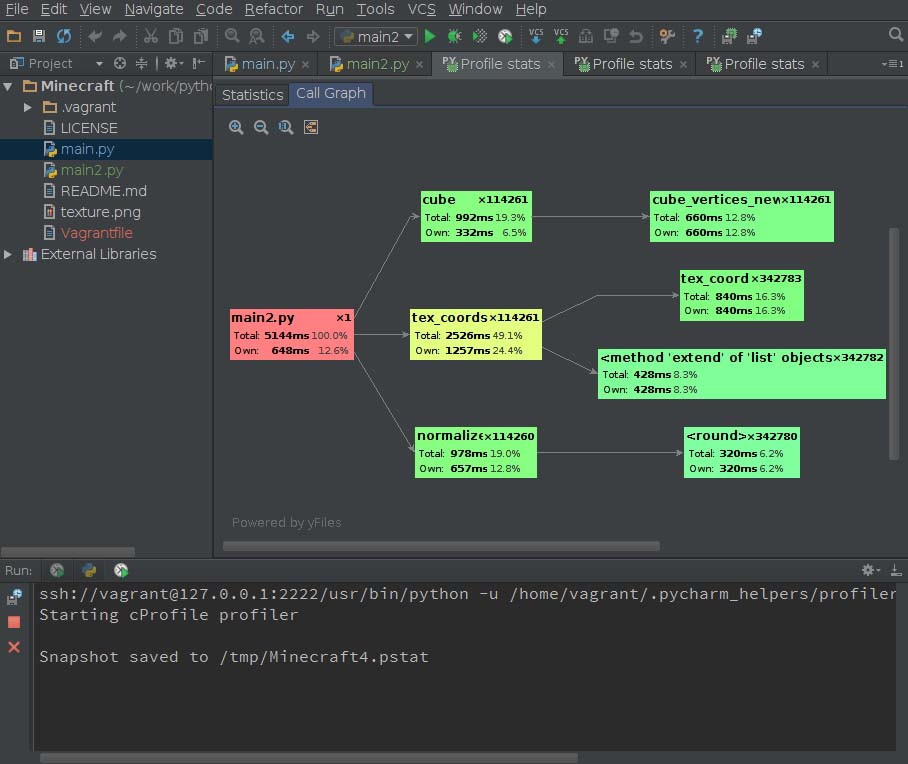Click the tex_coords node in graph
The width and height of the screenshot is (908, 764).
point(476,334)
